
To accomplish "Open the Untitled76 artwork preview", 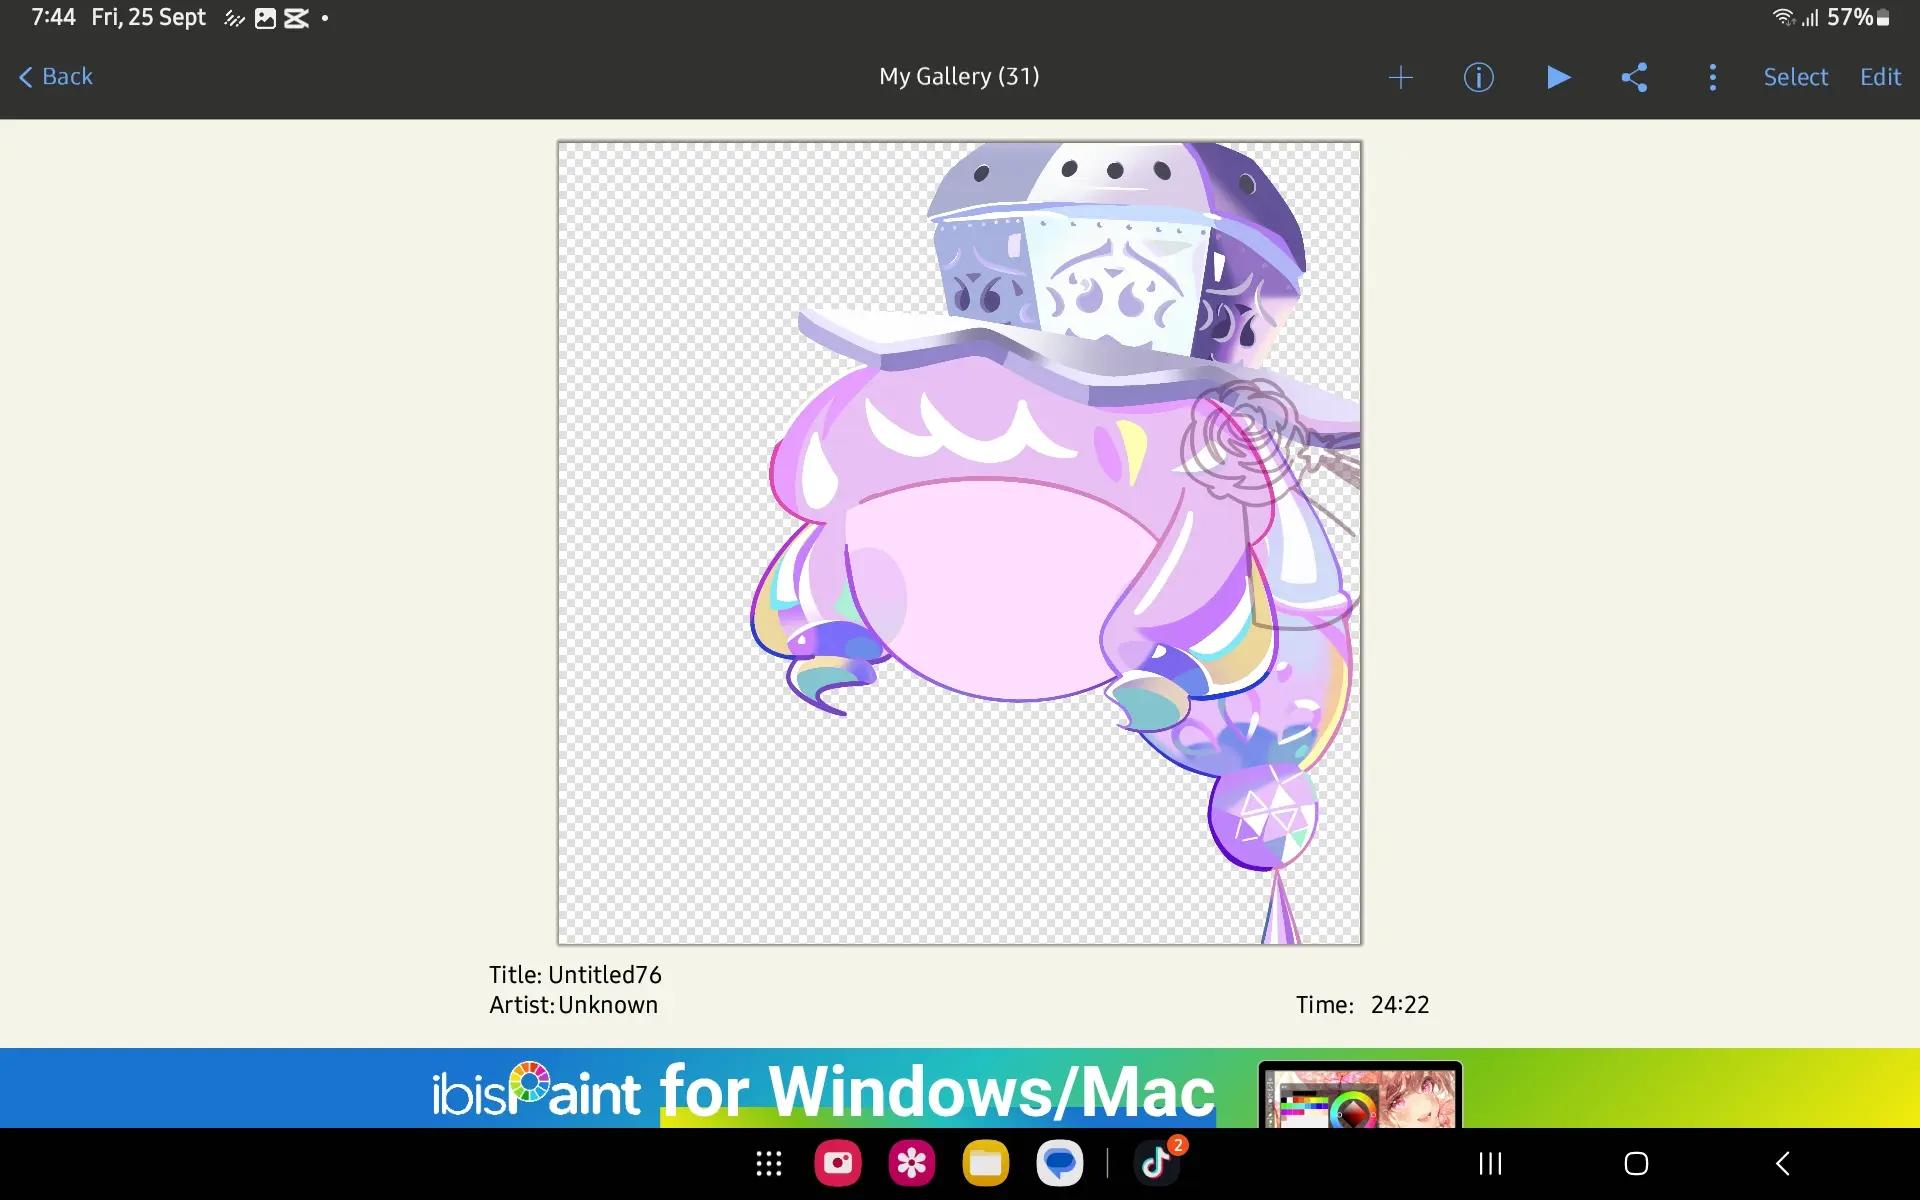I will point(959,543).
